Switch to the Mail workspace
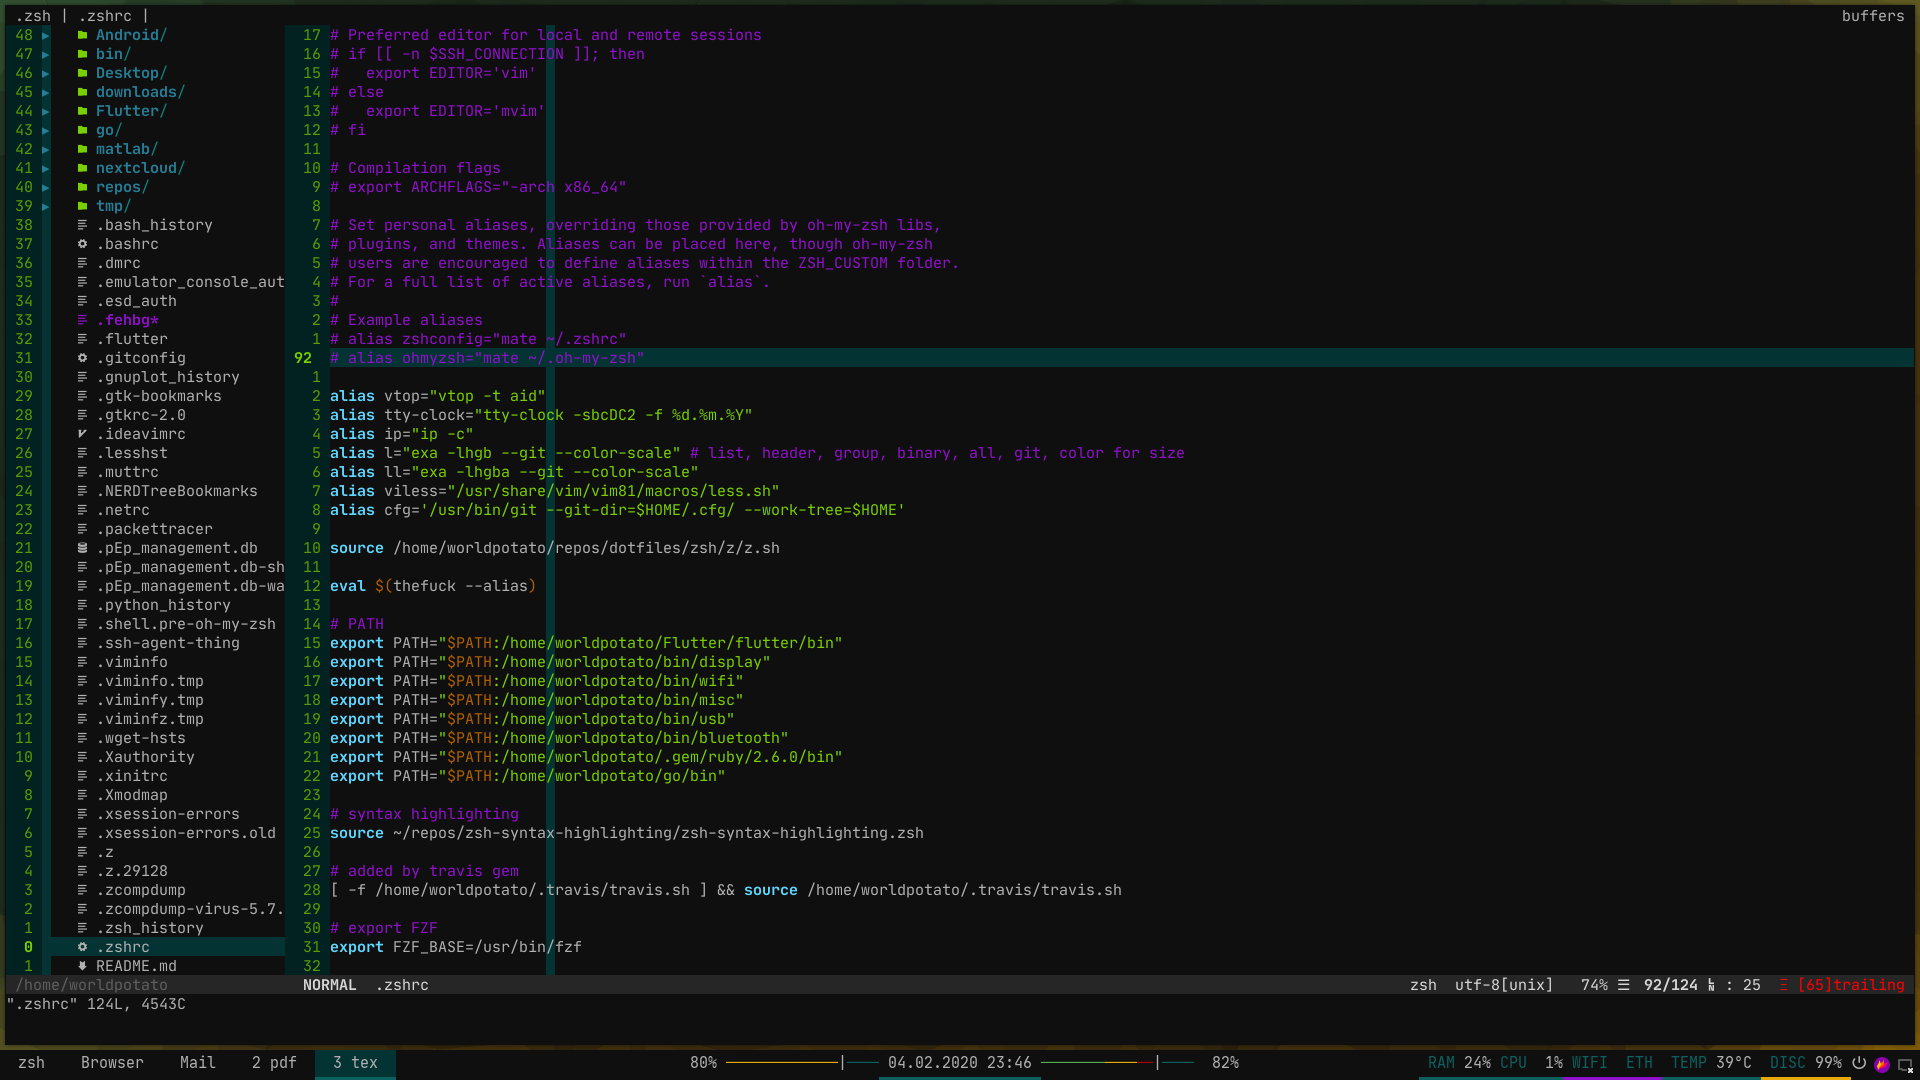 point(197,1063)
